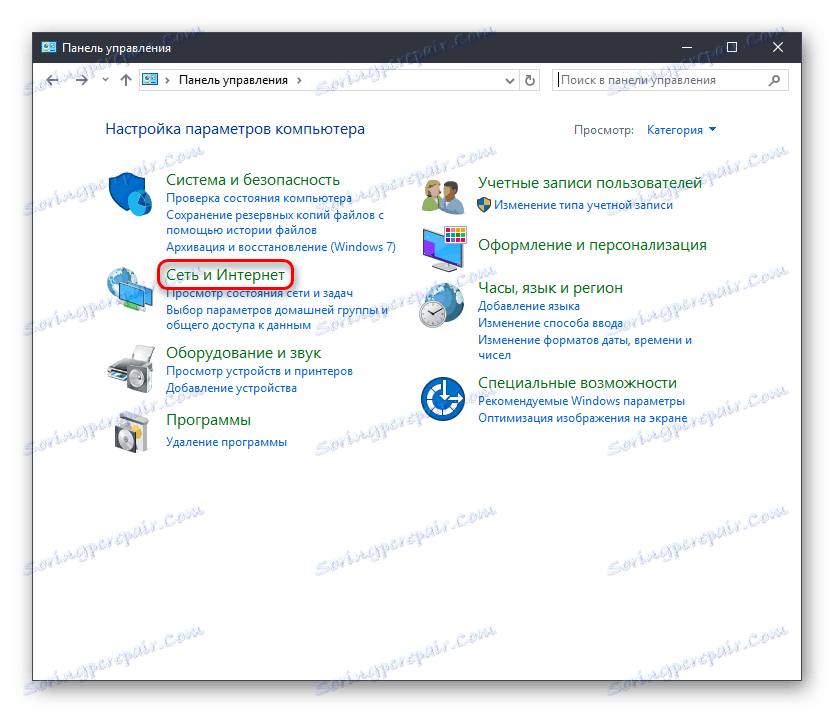Open the address bar history dropdown

point(509,79)
